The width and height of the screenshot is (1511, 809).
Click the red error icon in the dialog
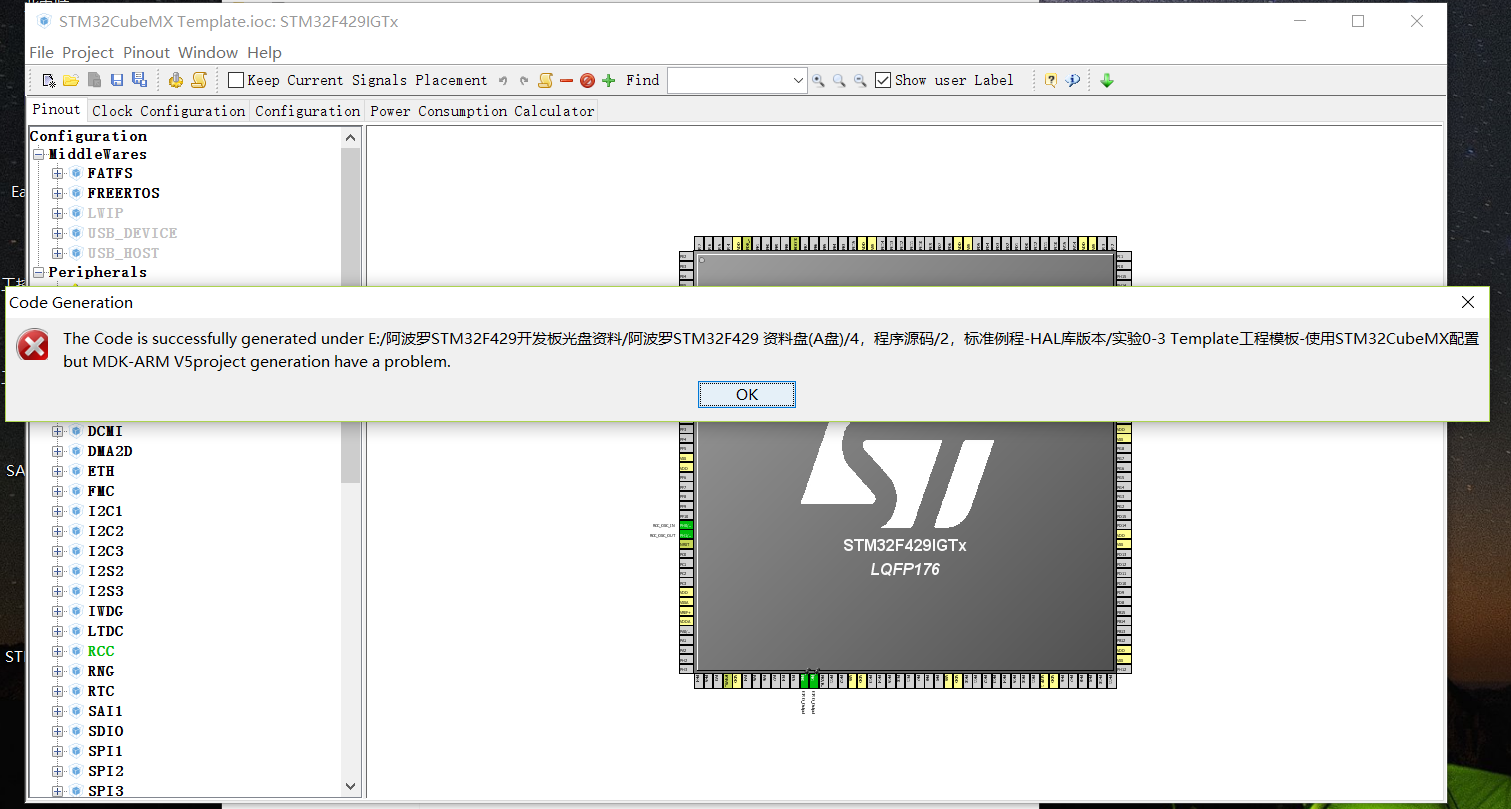pyautogui.click(x=33, y=346)
